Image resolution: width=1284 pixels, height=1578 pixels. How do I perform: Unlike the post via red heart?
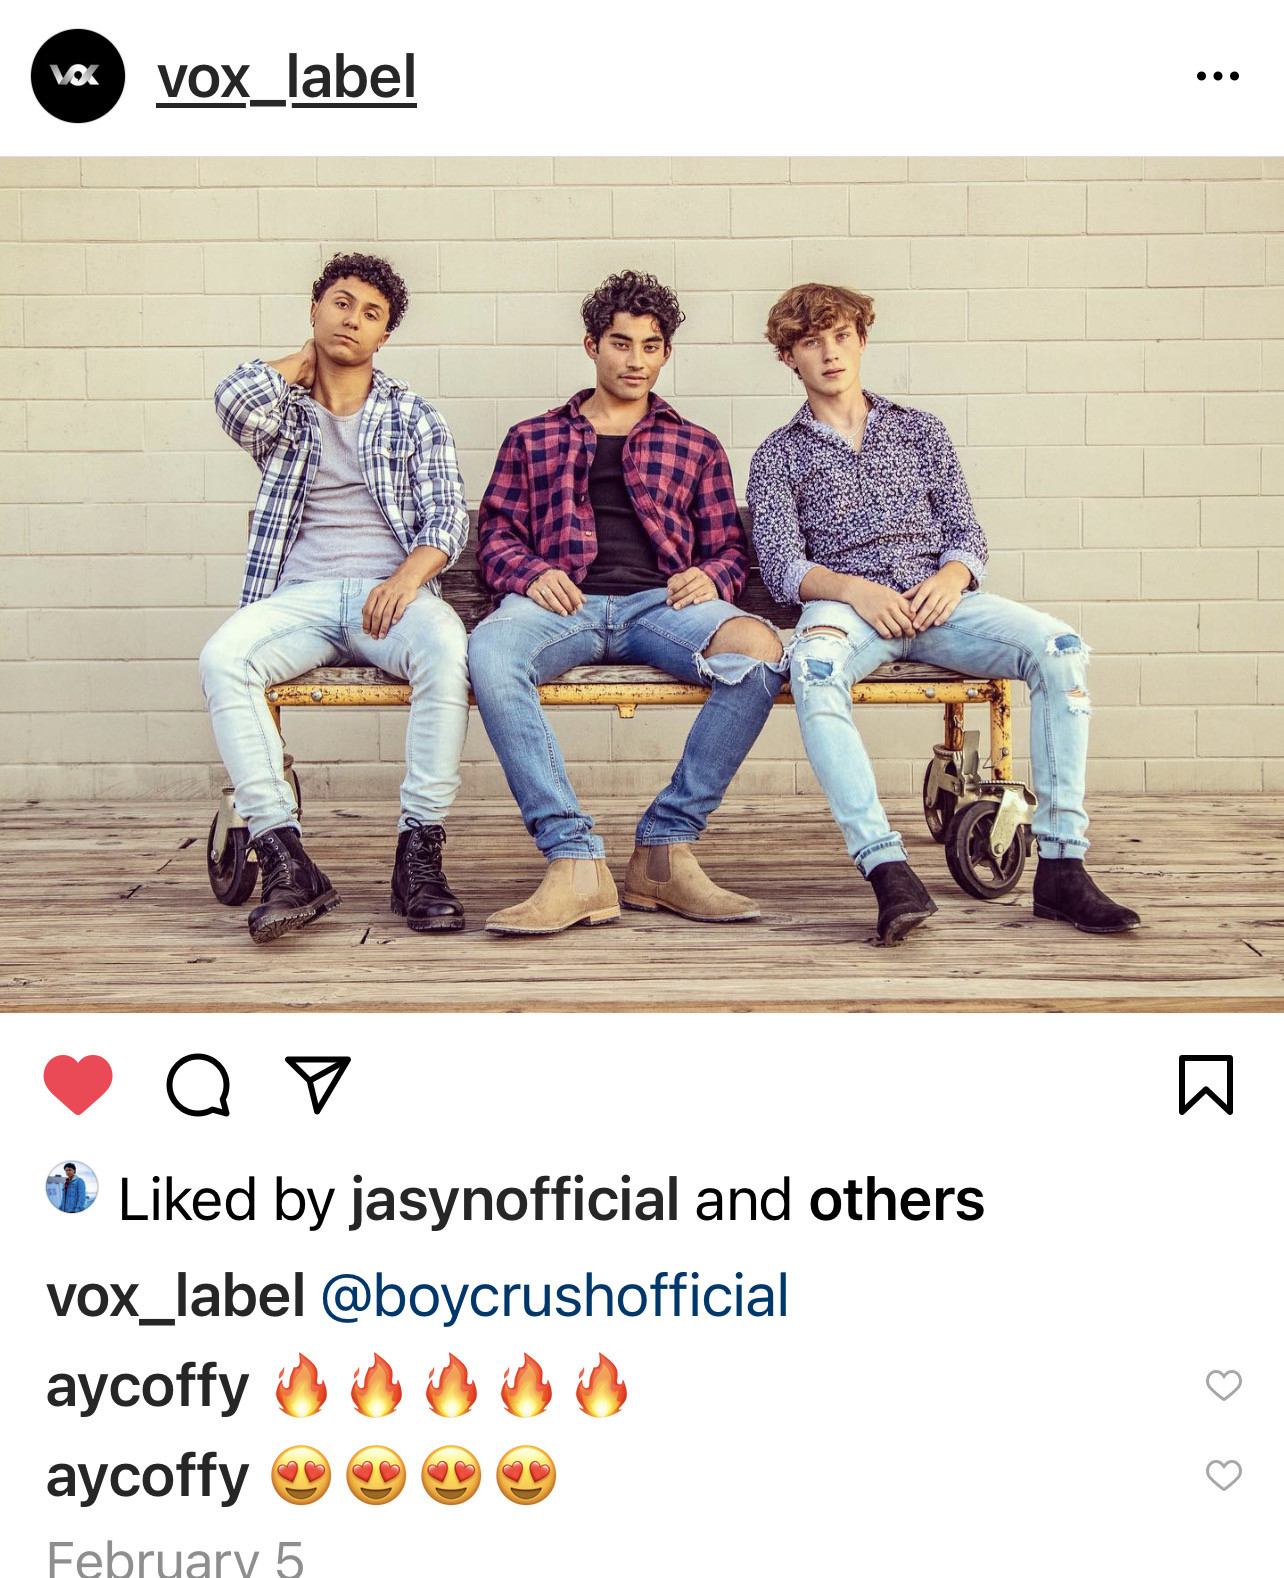click(78, 1085)
